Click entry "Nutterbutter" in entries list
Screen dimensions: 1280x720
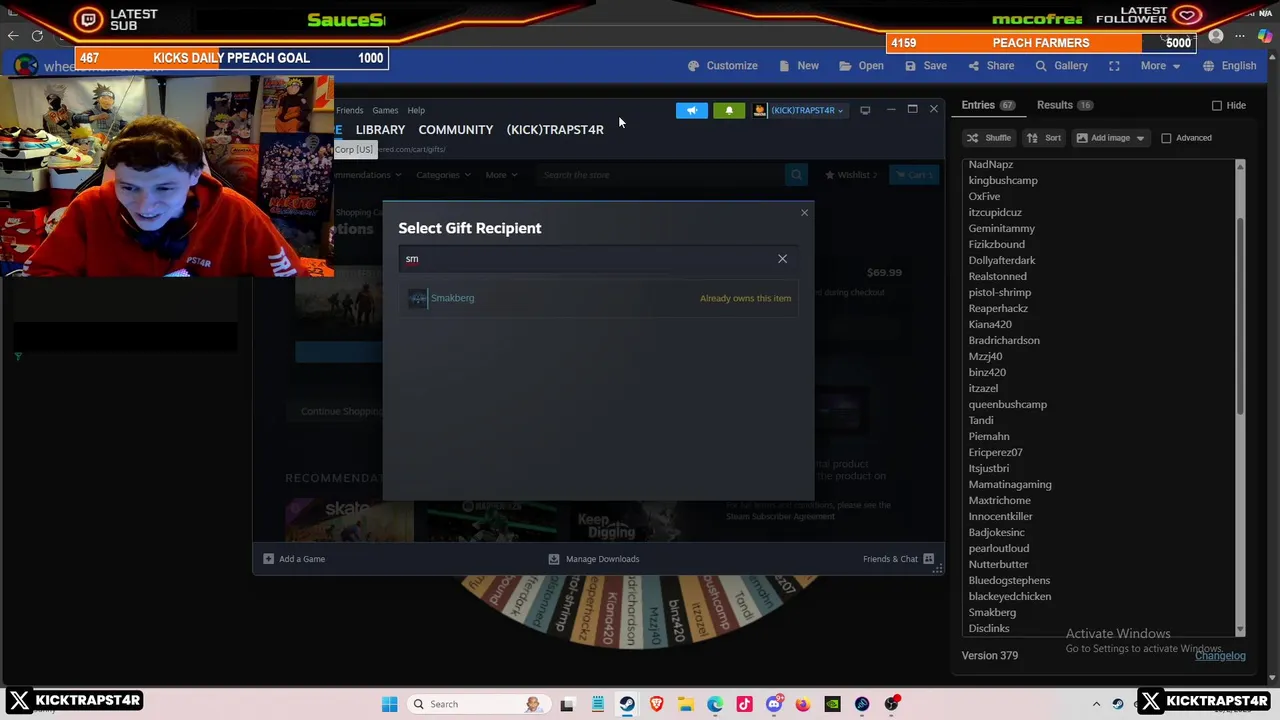point(998,565)
